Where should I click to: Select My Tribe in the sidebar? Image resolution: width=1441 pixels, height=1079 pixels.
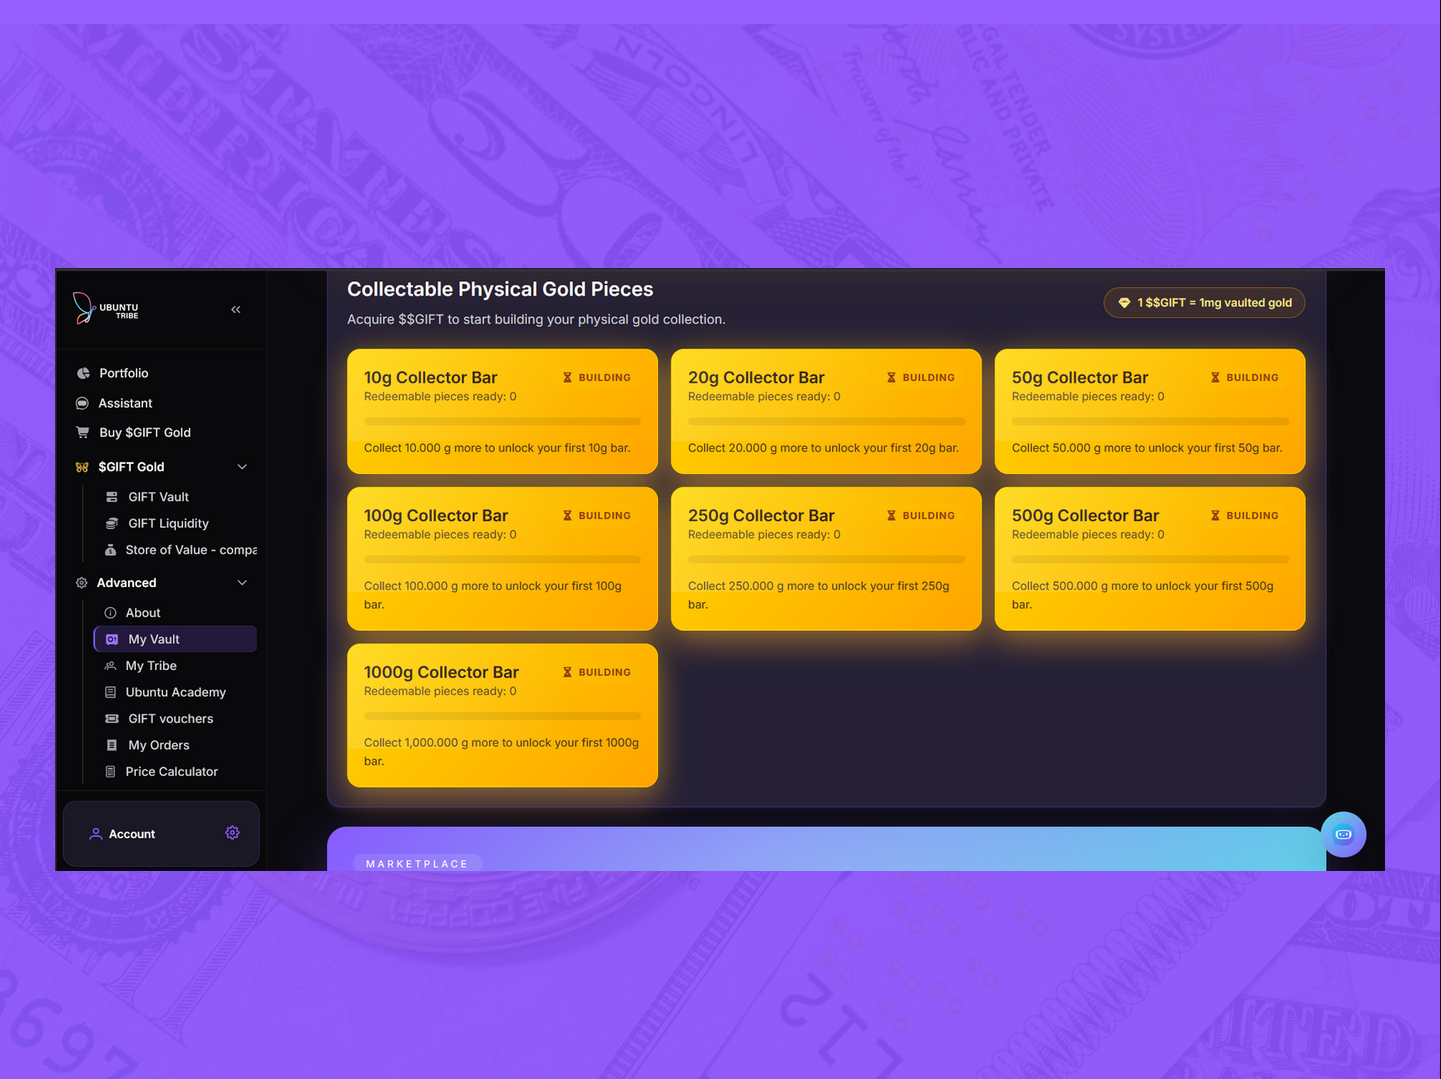pos(151,666)
